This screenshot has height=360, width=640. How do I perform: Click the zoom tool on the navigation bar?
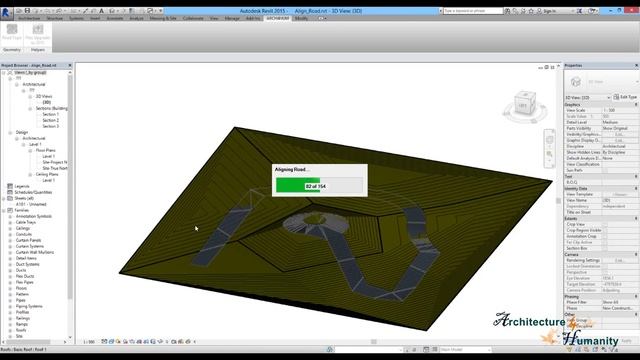549,154
